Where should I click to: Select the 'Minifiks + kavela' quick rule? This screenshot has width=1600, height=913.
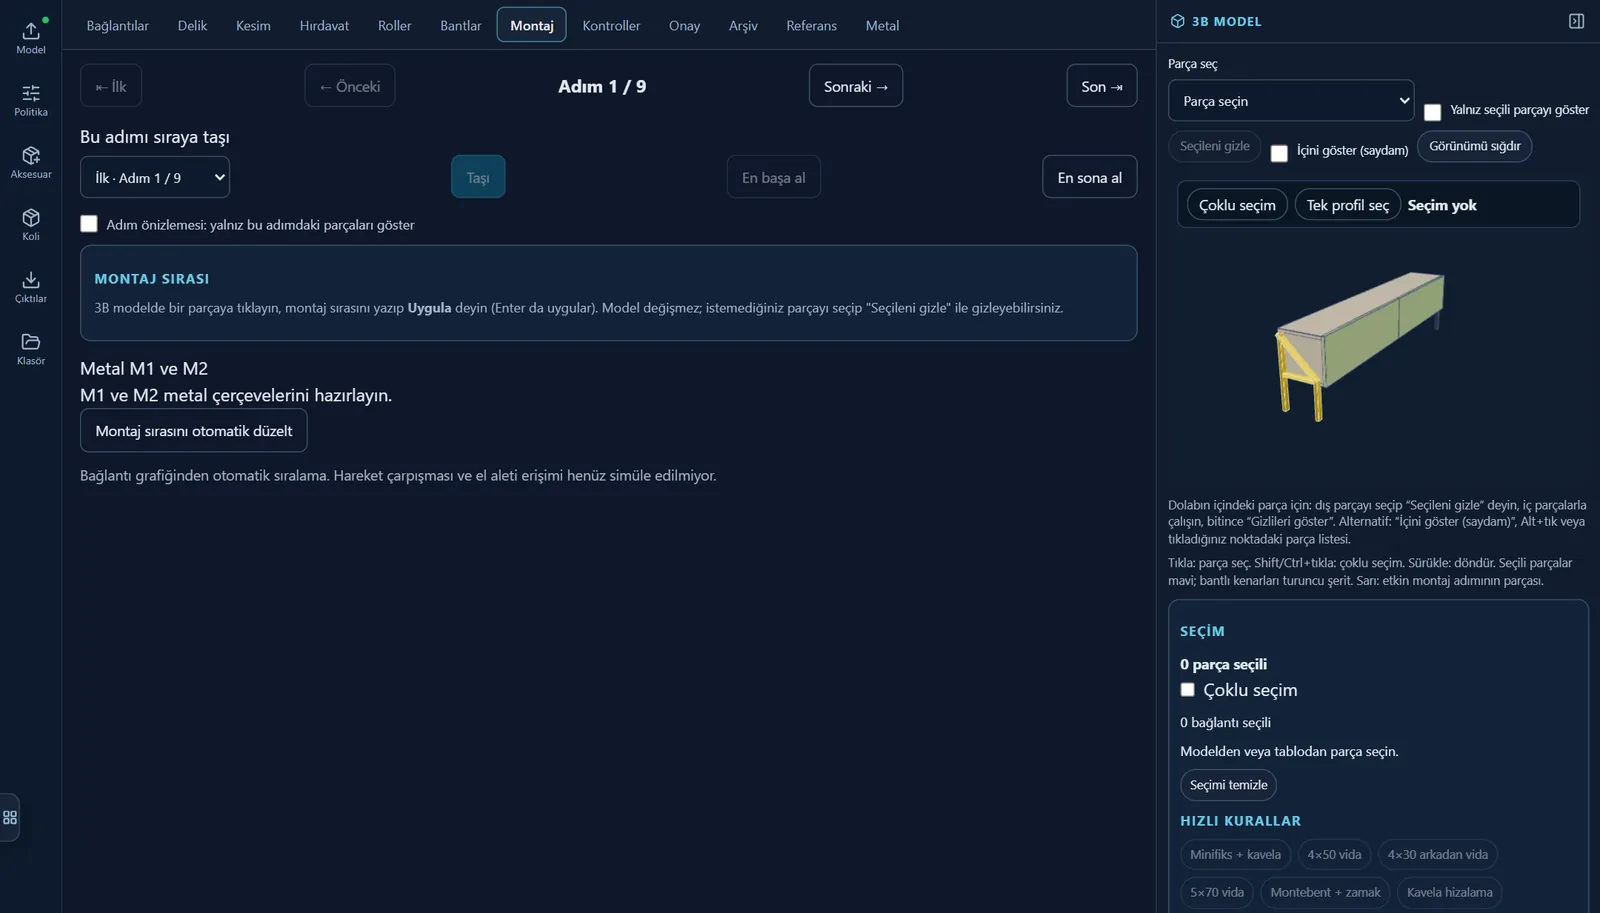[1235, 855]
